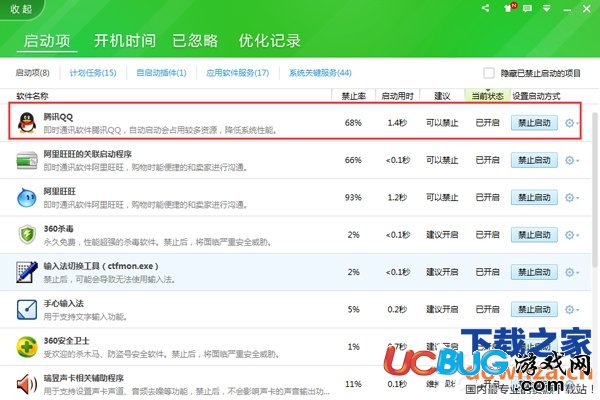Open 应用软件服务(17) sub-tab
This screenshot has height=400, width=600.
(x=238, y=73)
